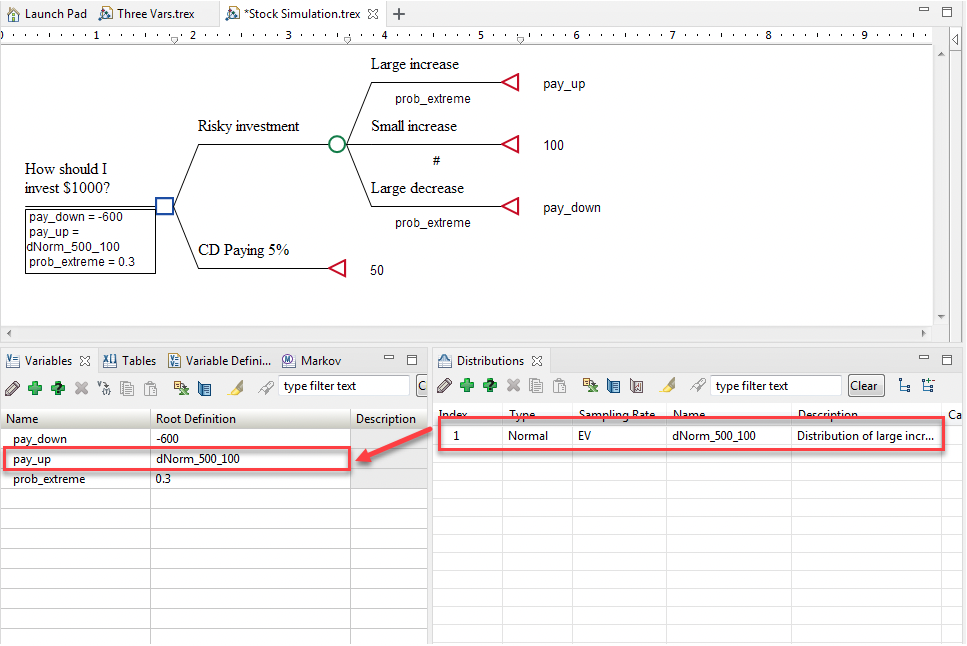Open the Tables view tab

(131, 361)
